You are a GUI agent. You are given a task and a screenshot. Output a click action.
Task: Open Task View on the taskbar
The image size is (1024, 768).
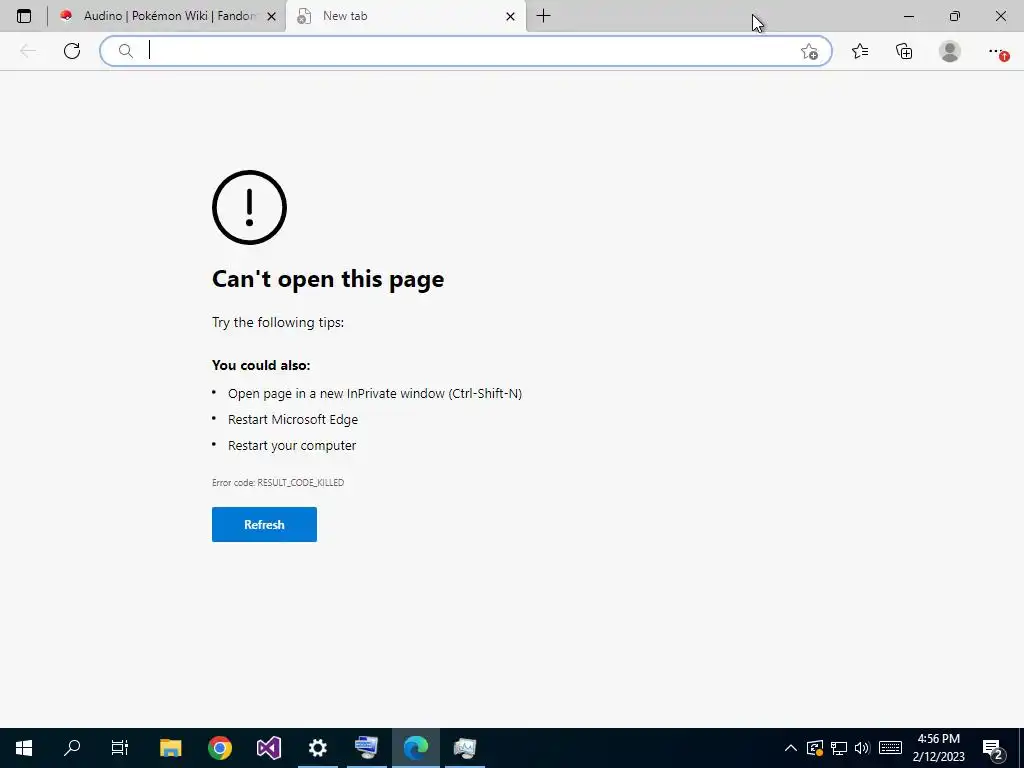(120, 748)
